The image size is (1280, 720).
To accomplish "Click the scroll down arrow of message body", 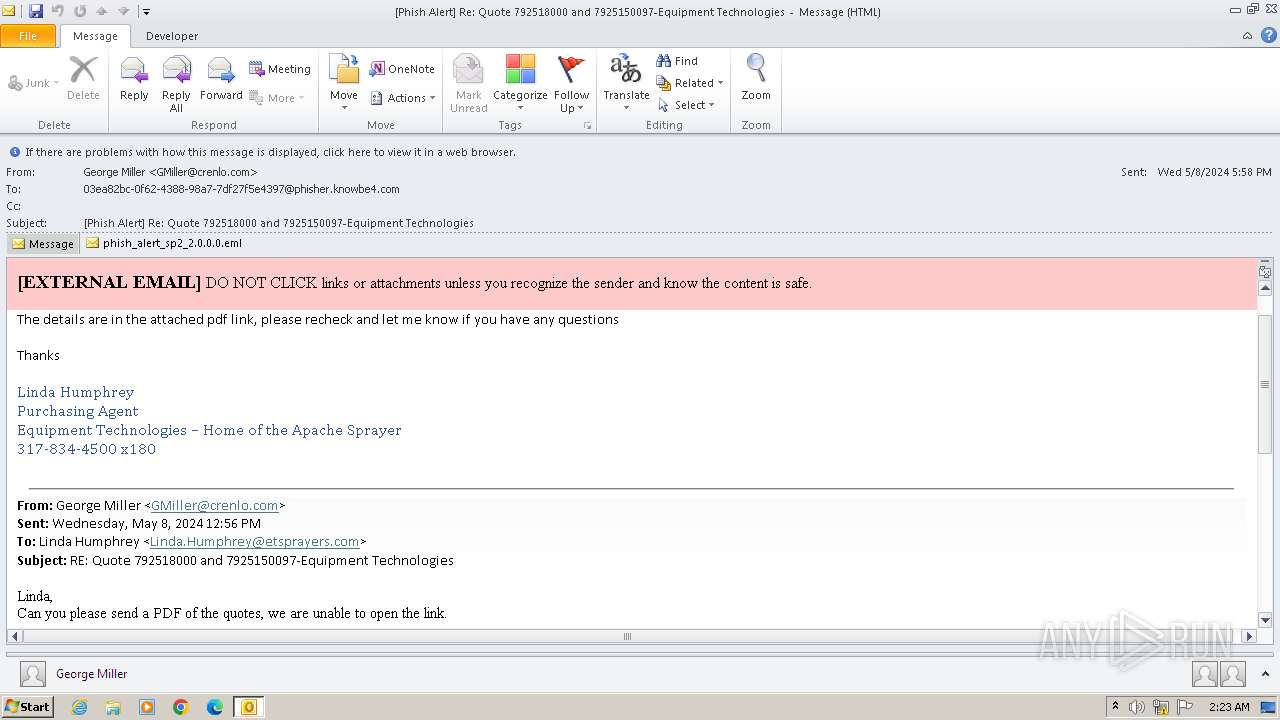I will pos(1265,620).
